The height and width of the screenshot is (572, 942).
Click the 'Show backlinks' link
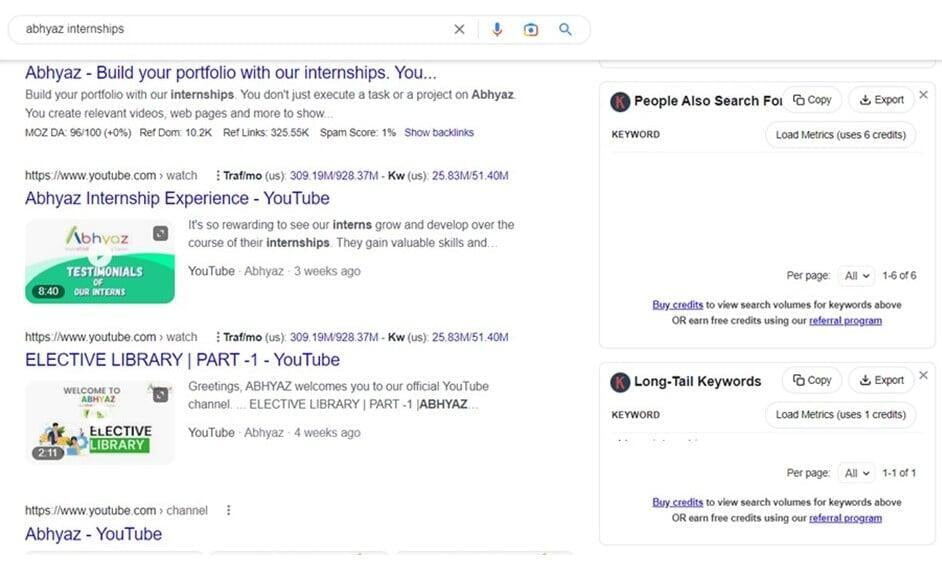pos(439,132)
